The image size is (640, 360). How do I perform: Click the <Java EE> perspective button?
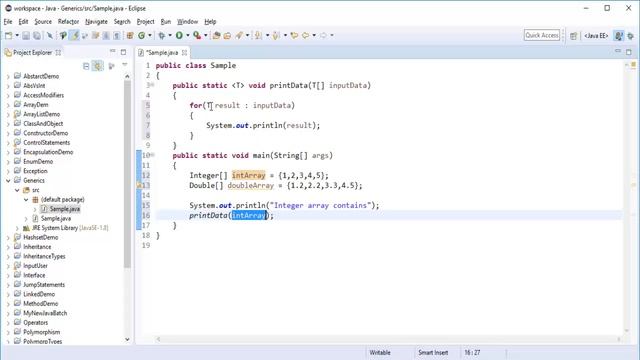click(x=596, y=36)
